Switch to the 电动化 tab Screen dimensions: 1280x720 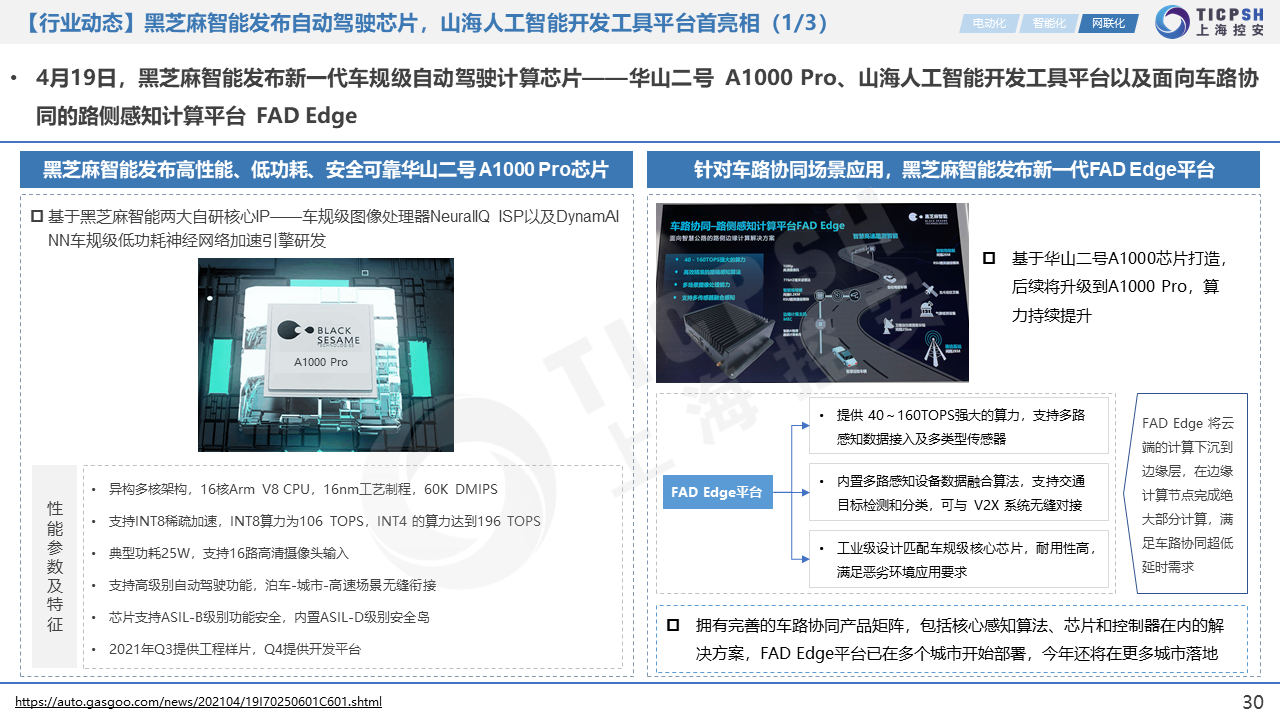pyautogui.click(x=989, y=23)
